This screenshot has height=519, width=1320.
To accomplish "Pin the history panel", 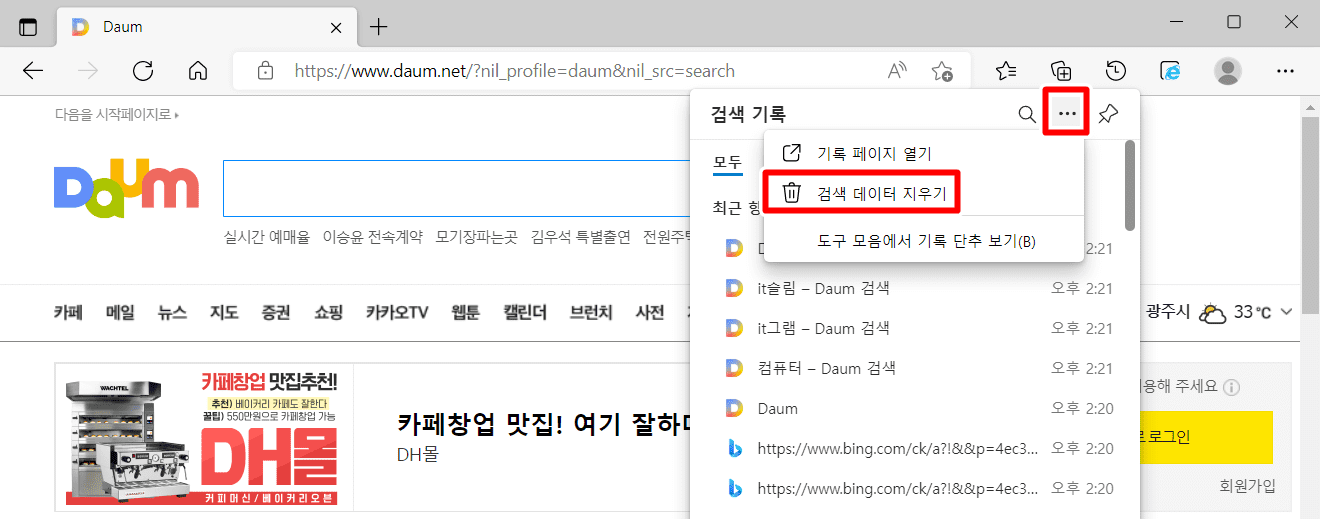I will (x=1107, y=114).
